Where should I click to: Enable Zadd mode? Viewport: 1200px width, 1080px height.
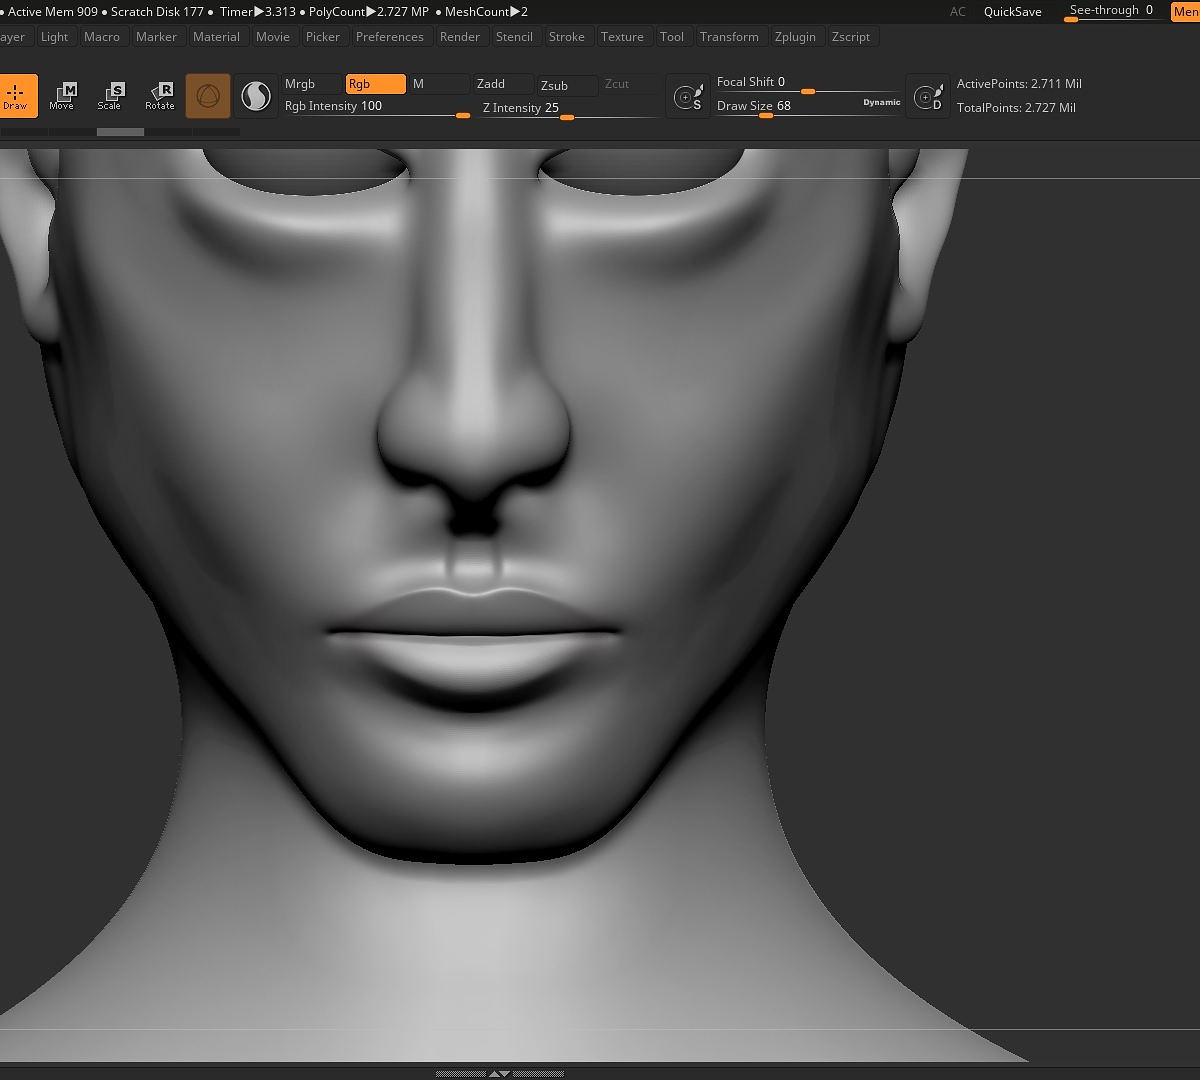pos(504,84)
